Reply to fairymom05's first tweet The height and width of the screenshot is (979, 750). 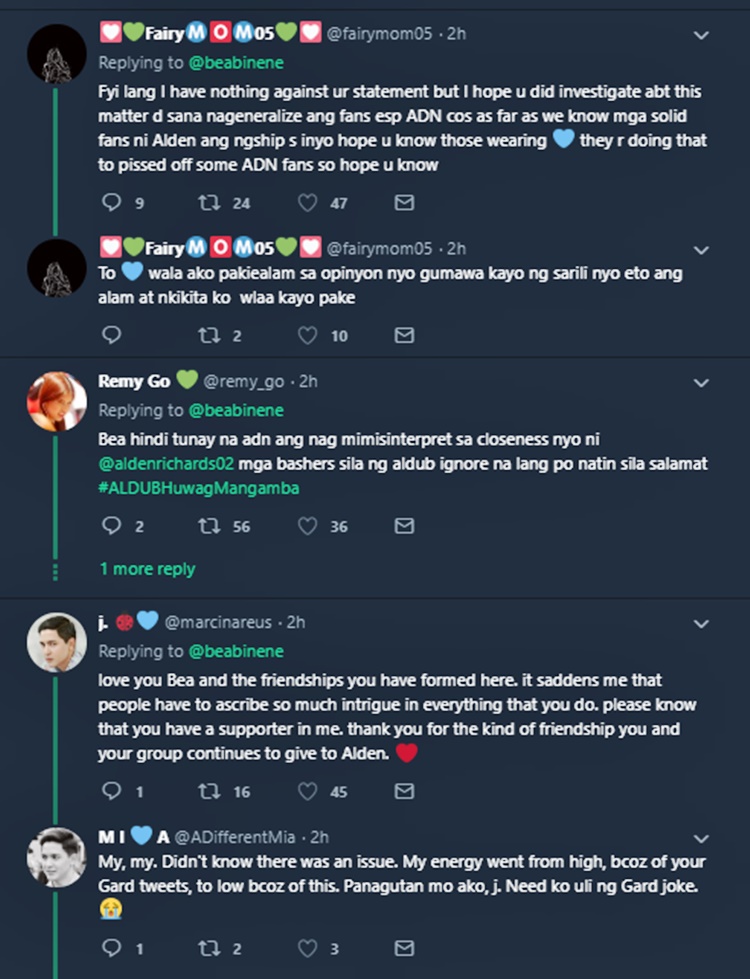(x=111, y=203)
